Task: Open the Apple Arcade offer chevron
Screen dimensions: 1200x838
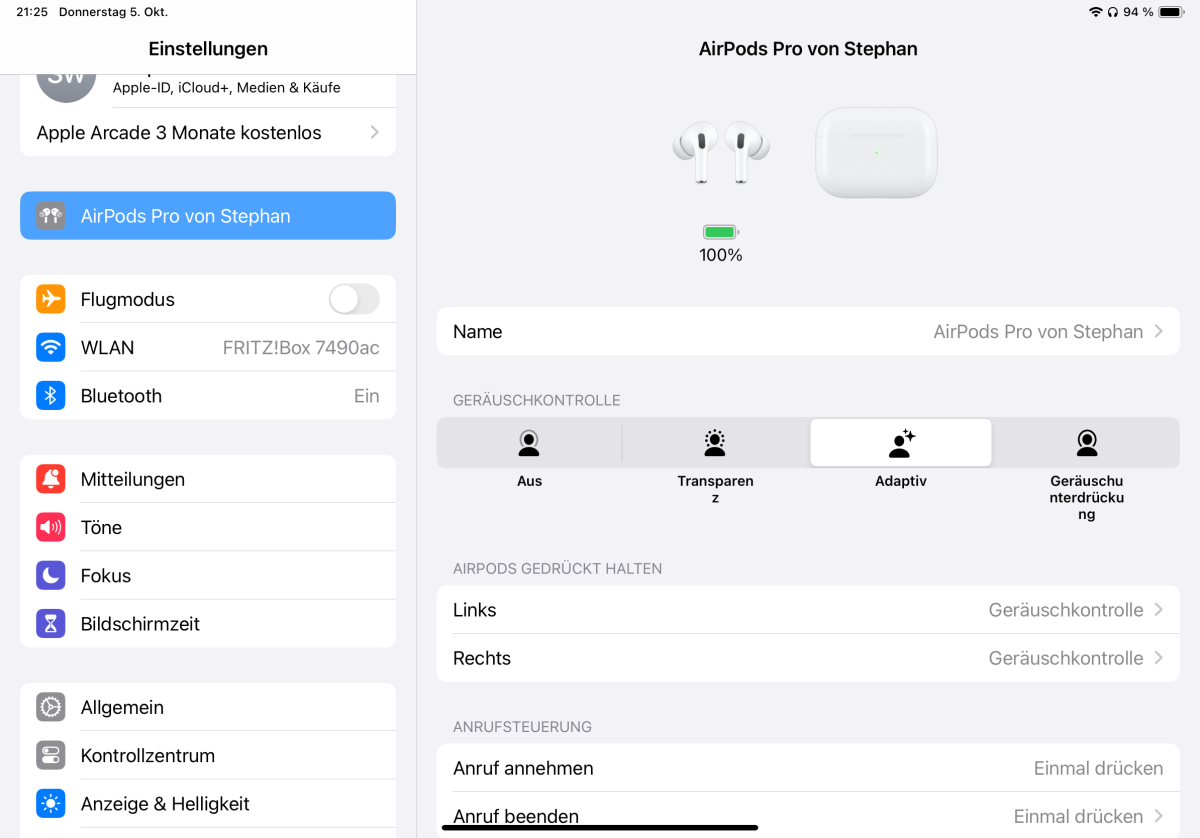Action: click(374, 132)
